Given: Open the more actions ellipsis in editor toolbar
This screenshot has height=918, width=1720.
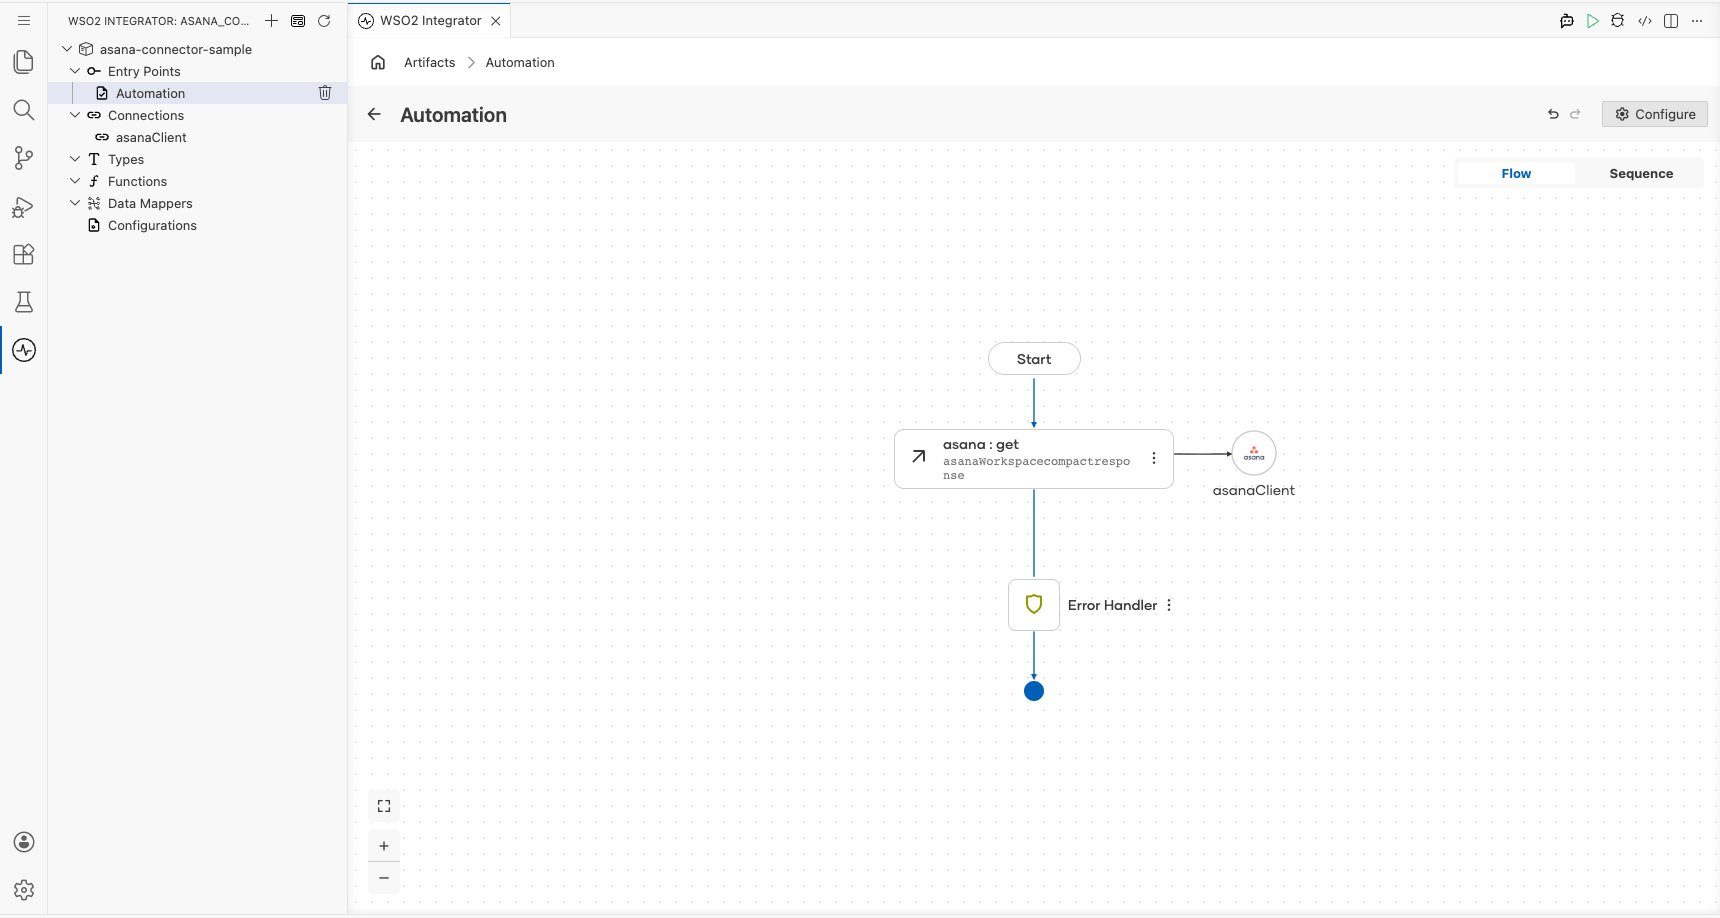Looking at the screenshot, I should [1697, 20].
